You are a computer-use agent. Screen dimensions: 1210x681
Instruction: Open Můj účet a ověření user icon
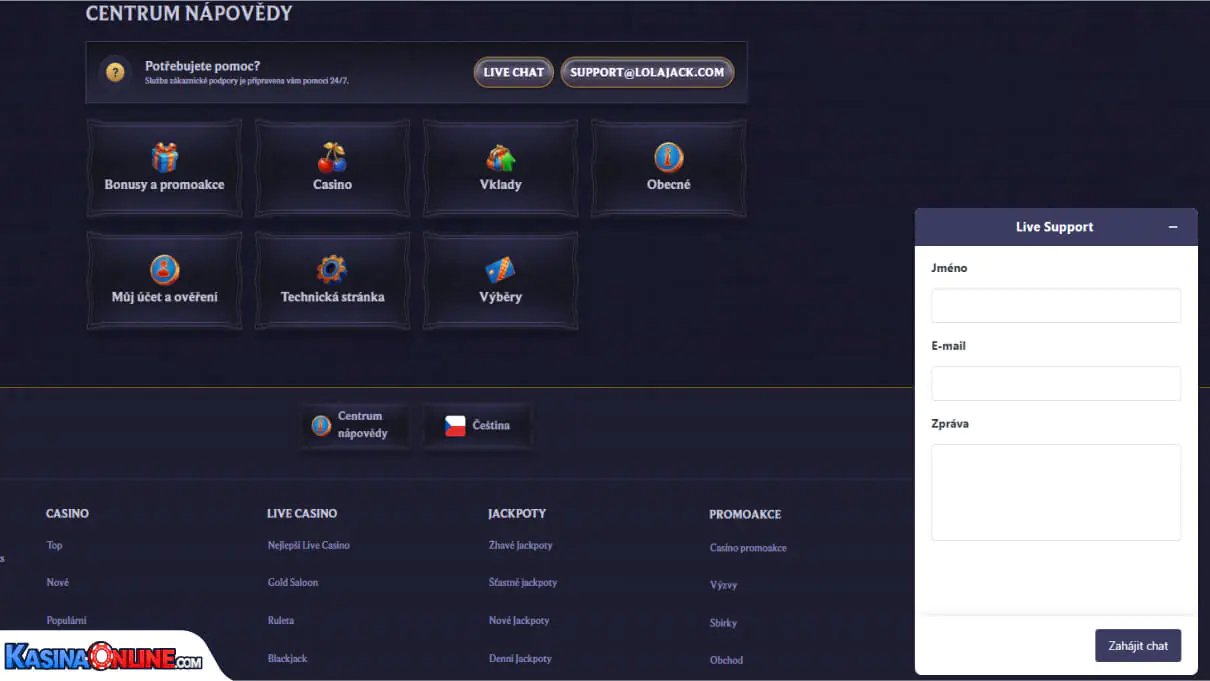point(164,269)
